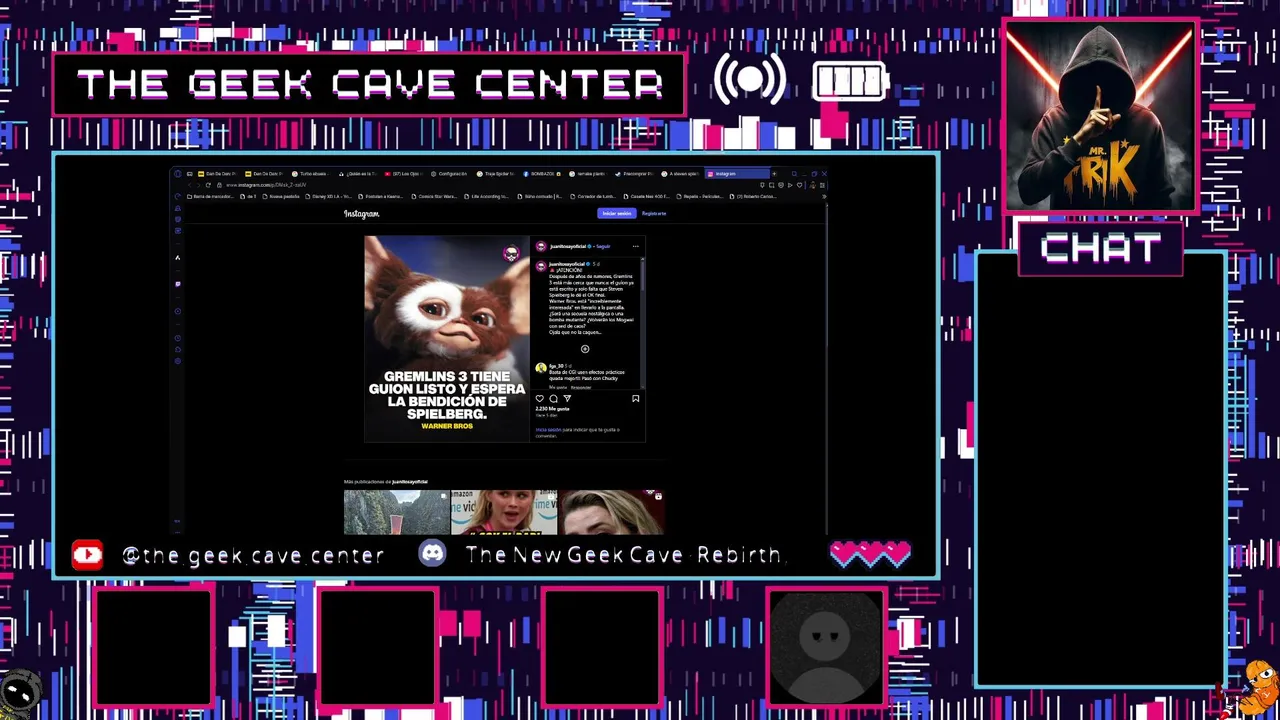Screen dimensions: 1280x720
Task: Open the Discord icon in stream overlay
Action: pyautogui.click(x=432, y=554)
